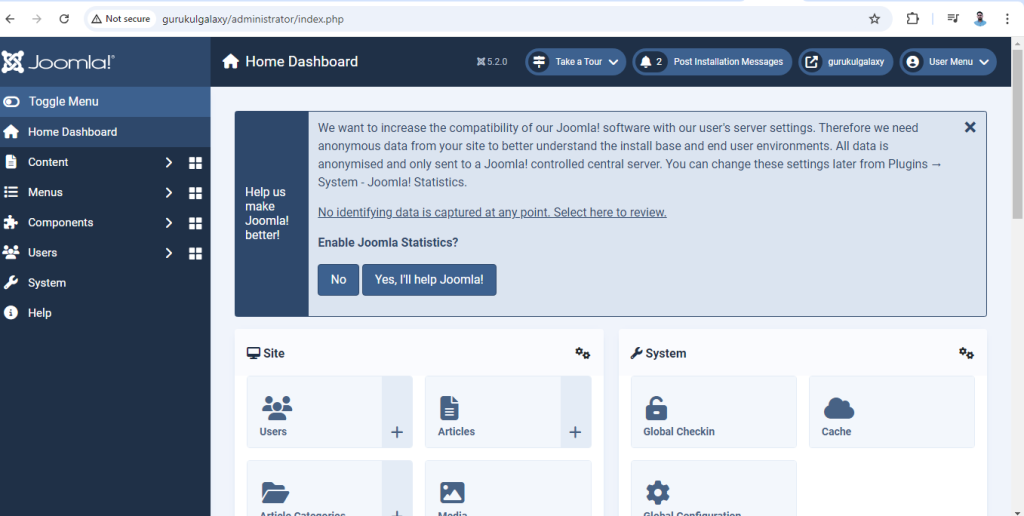Open Global Configuration gear tile
1024x516 pixels.
tap(714, 488)
